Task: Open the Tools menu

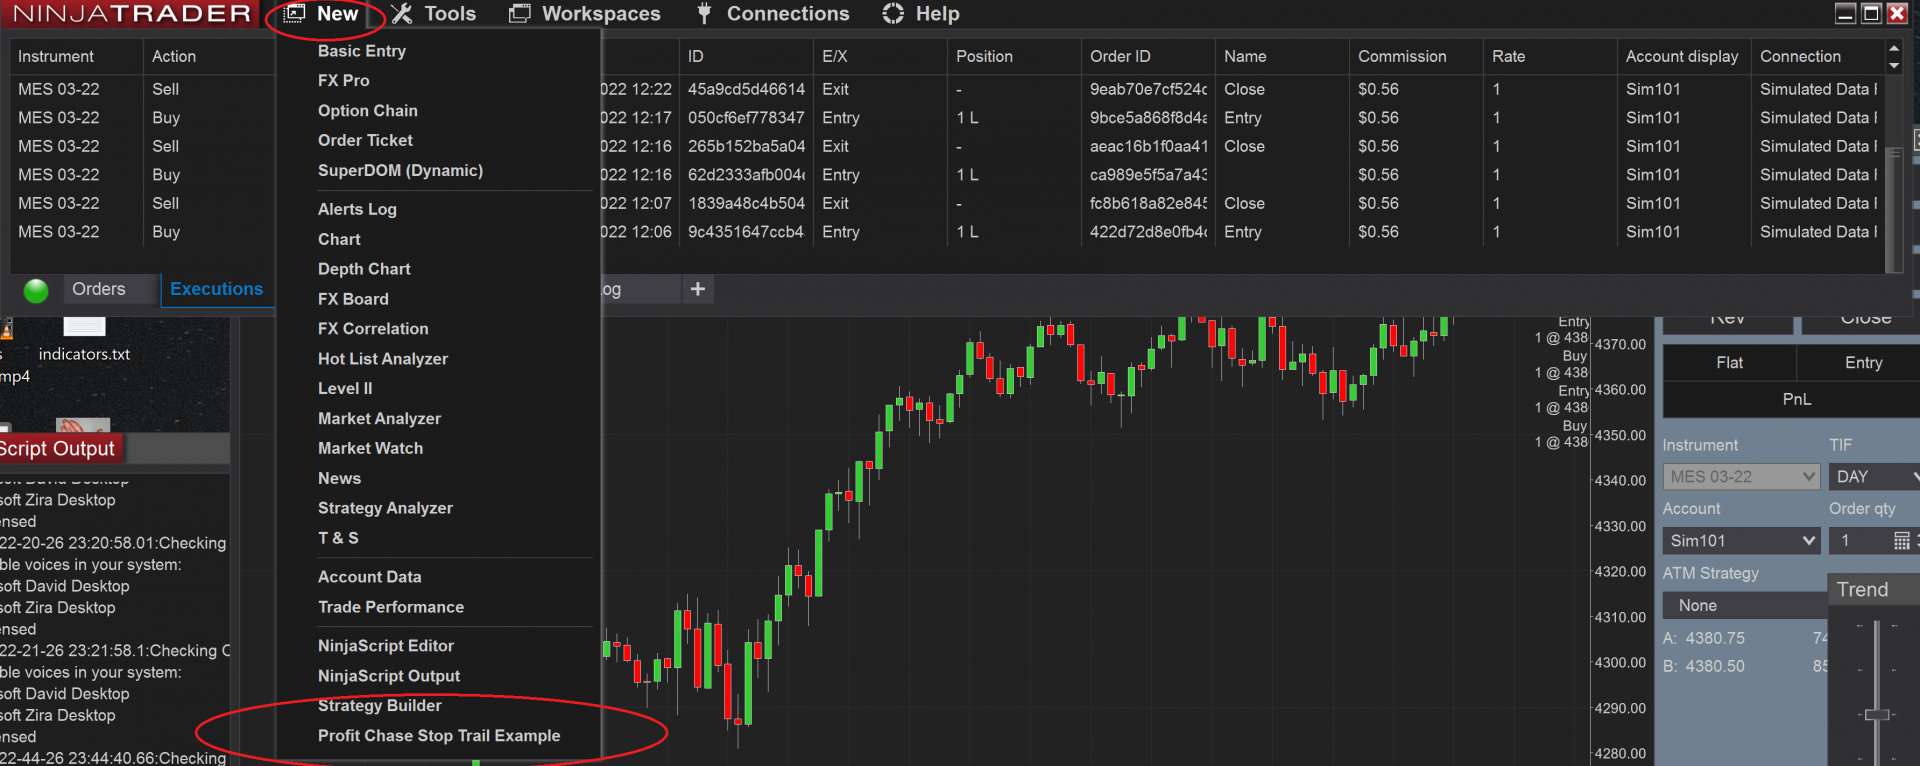Action: [x=433, y=14]
